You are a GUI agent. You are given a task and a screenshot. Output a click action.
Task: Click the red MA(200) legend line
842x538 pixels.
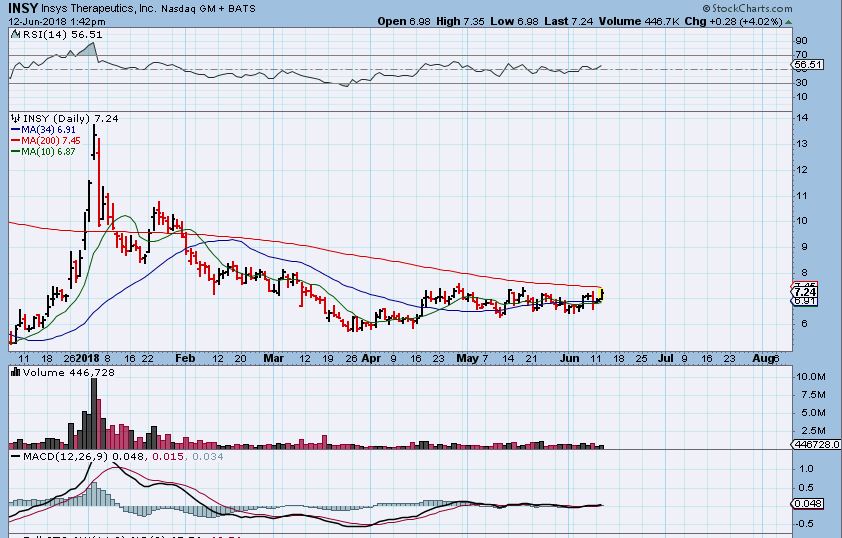[16, 141]
